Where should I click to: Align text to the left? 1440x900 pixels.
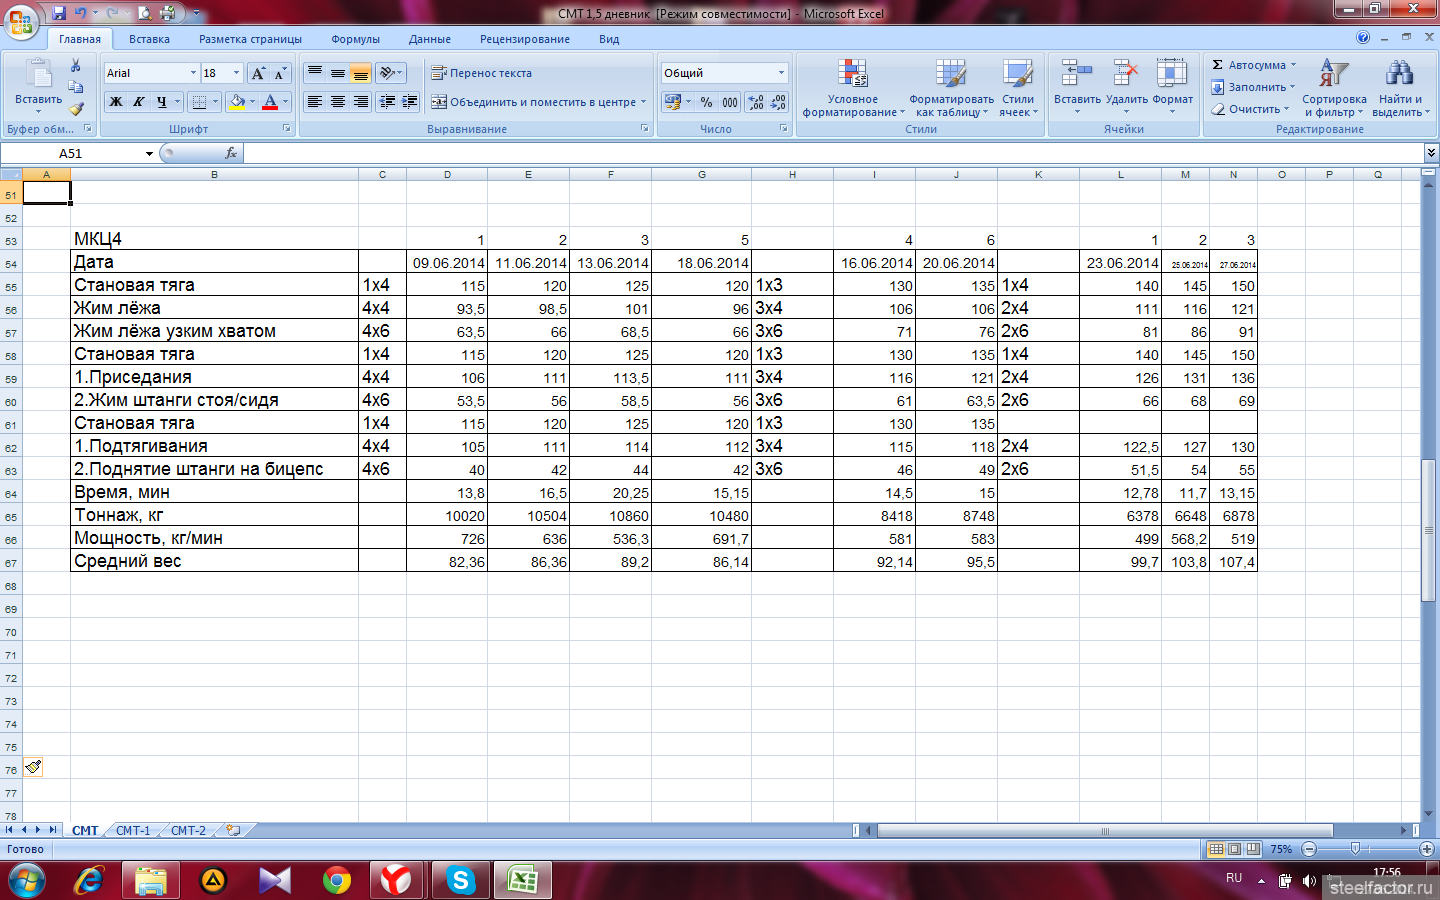(x=315, y=102)
